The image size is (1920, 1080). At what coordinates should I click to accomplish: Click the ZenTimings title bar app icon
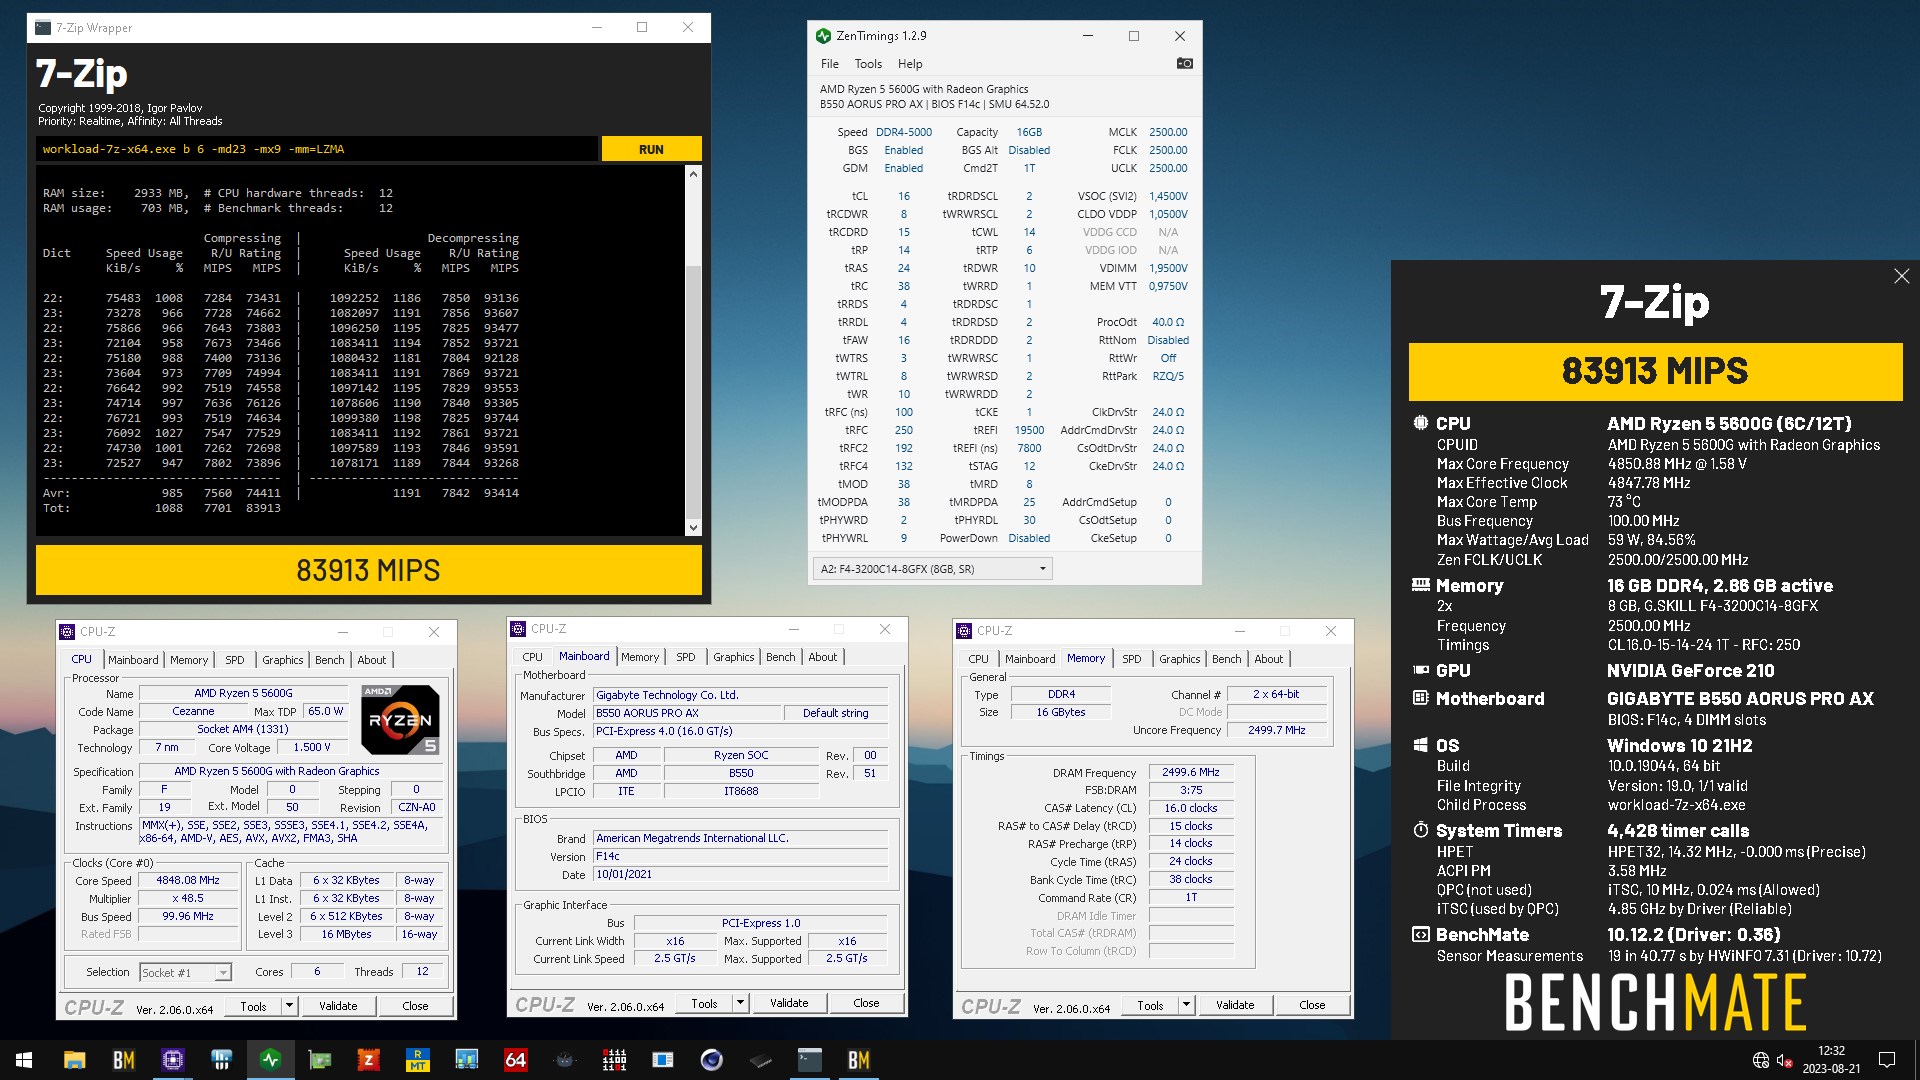(823, 36)
